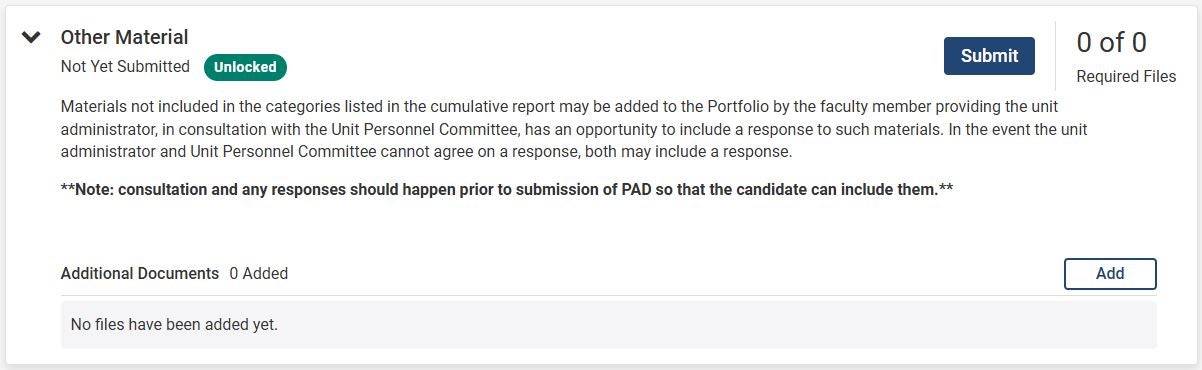This screenshot has width=1202, height=370.
Task: Click the bold Note about PAD submission
Action: pos(507,190)
